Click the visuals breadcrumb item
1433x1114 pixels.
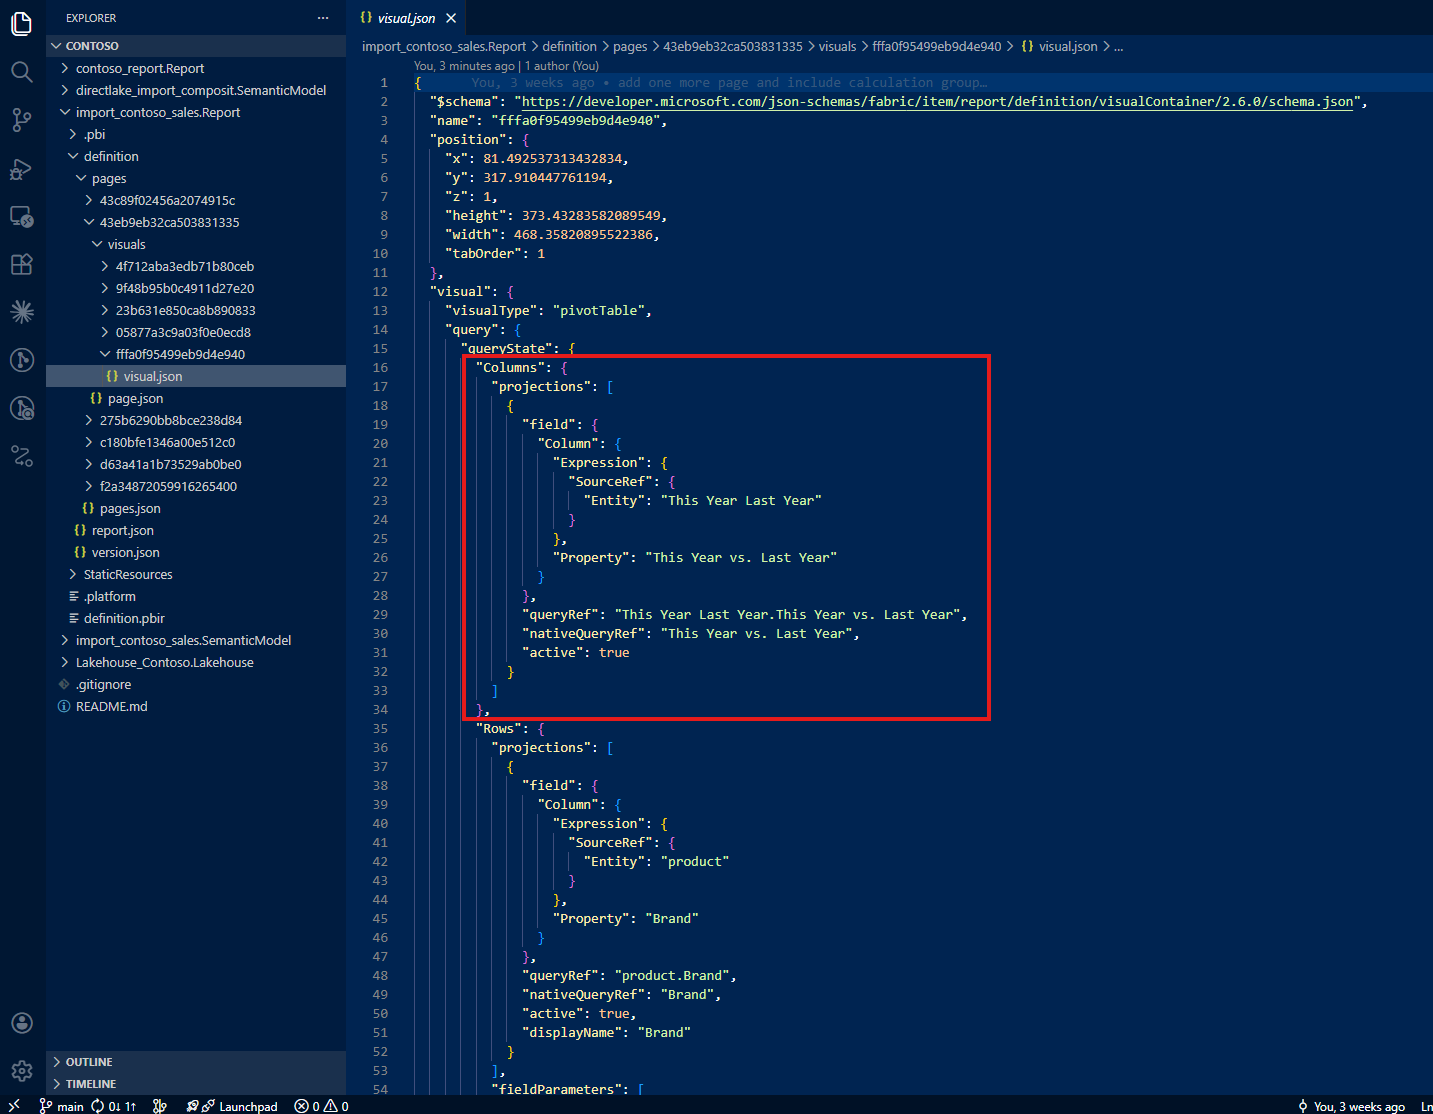837,46
